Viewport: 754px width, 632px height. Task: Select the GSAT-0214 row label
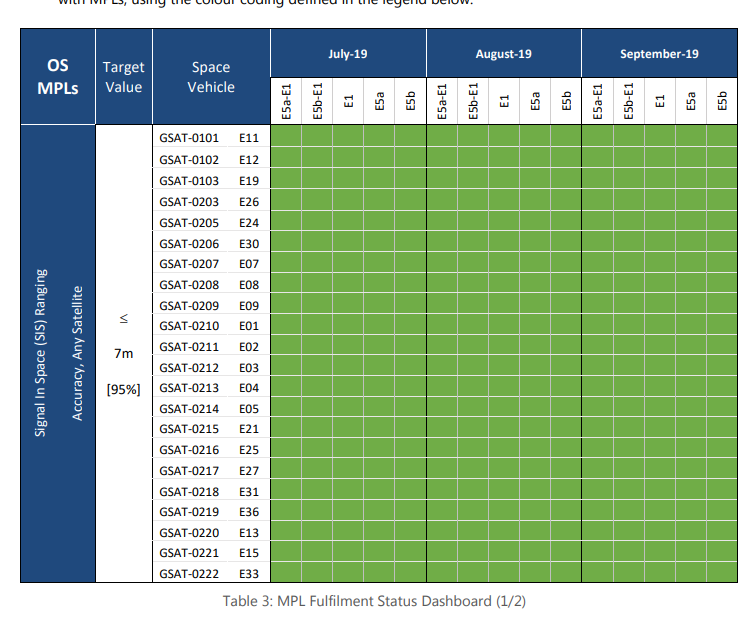tap(189, 409)
